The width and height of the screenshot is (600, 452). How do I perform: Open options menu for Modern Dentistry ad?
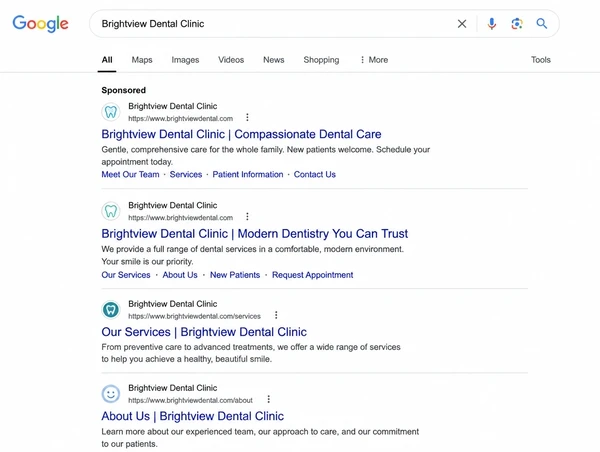click(247, 217)
